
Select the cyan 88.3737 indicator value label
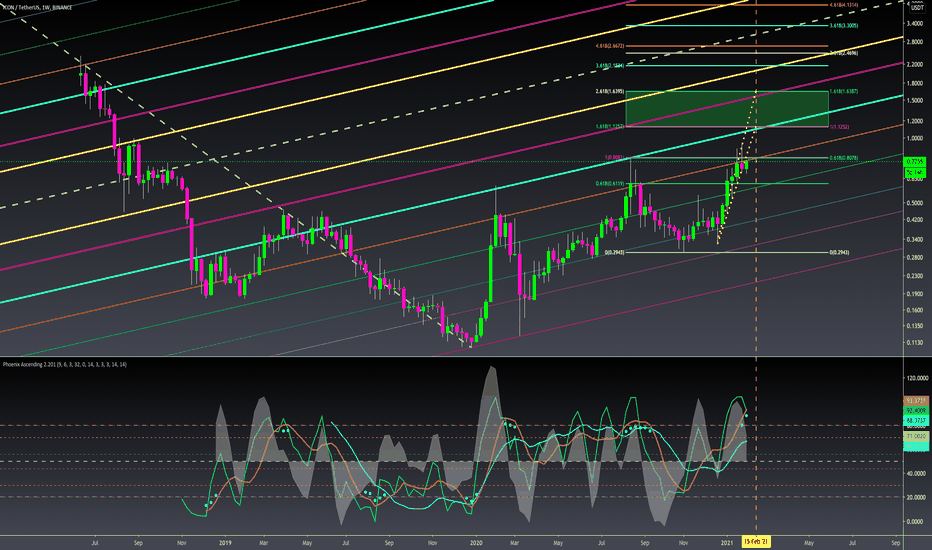tap(915, 420)
